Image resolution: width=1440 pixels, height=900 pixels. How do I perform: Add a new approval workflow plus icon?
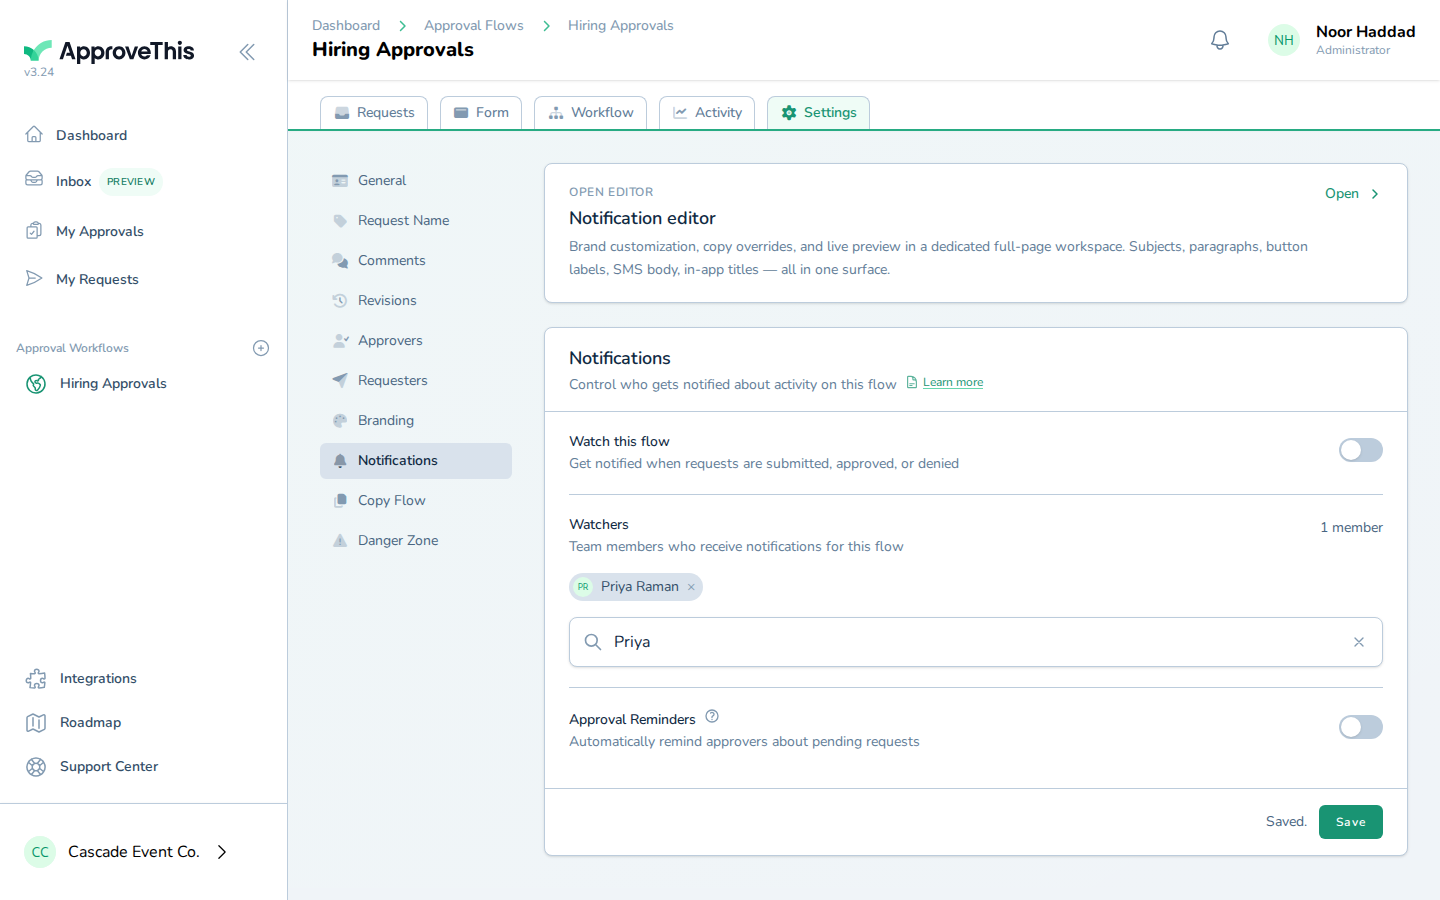coord(261,348)
